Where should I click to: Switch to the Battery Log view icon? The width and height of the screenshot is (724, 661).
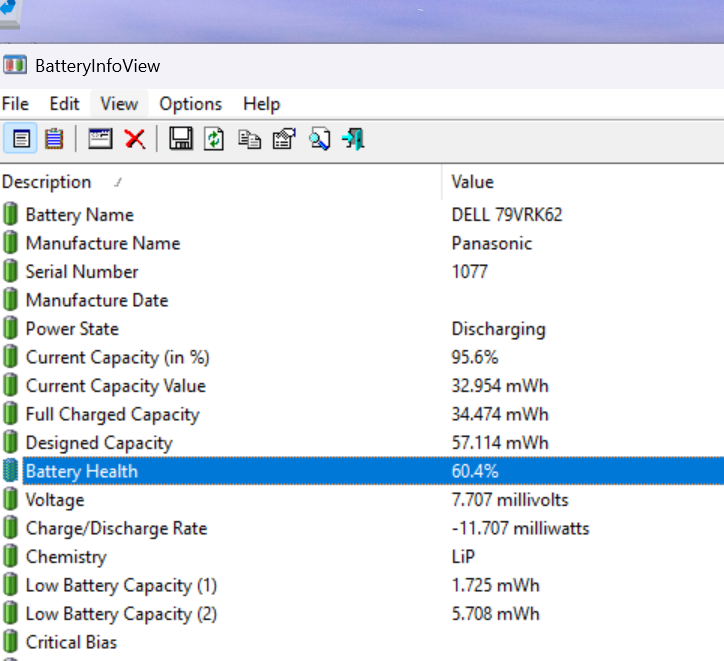point(54,138)
